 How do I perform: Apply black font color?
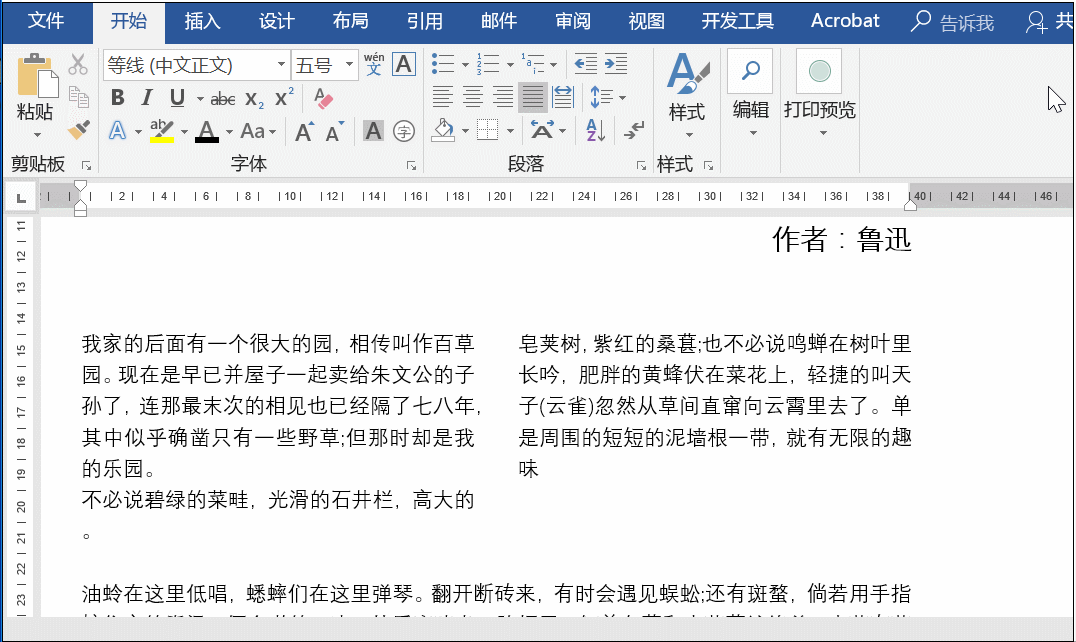point(207,130)
